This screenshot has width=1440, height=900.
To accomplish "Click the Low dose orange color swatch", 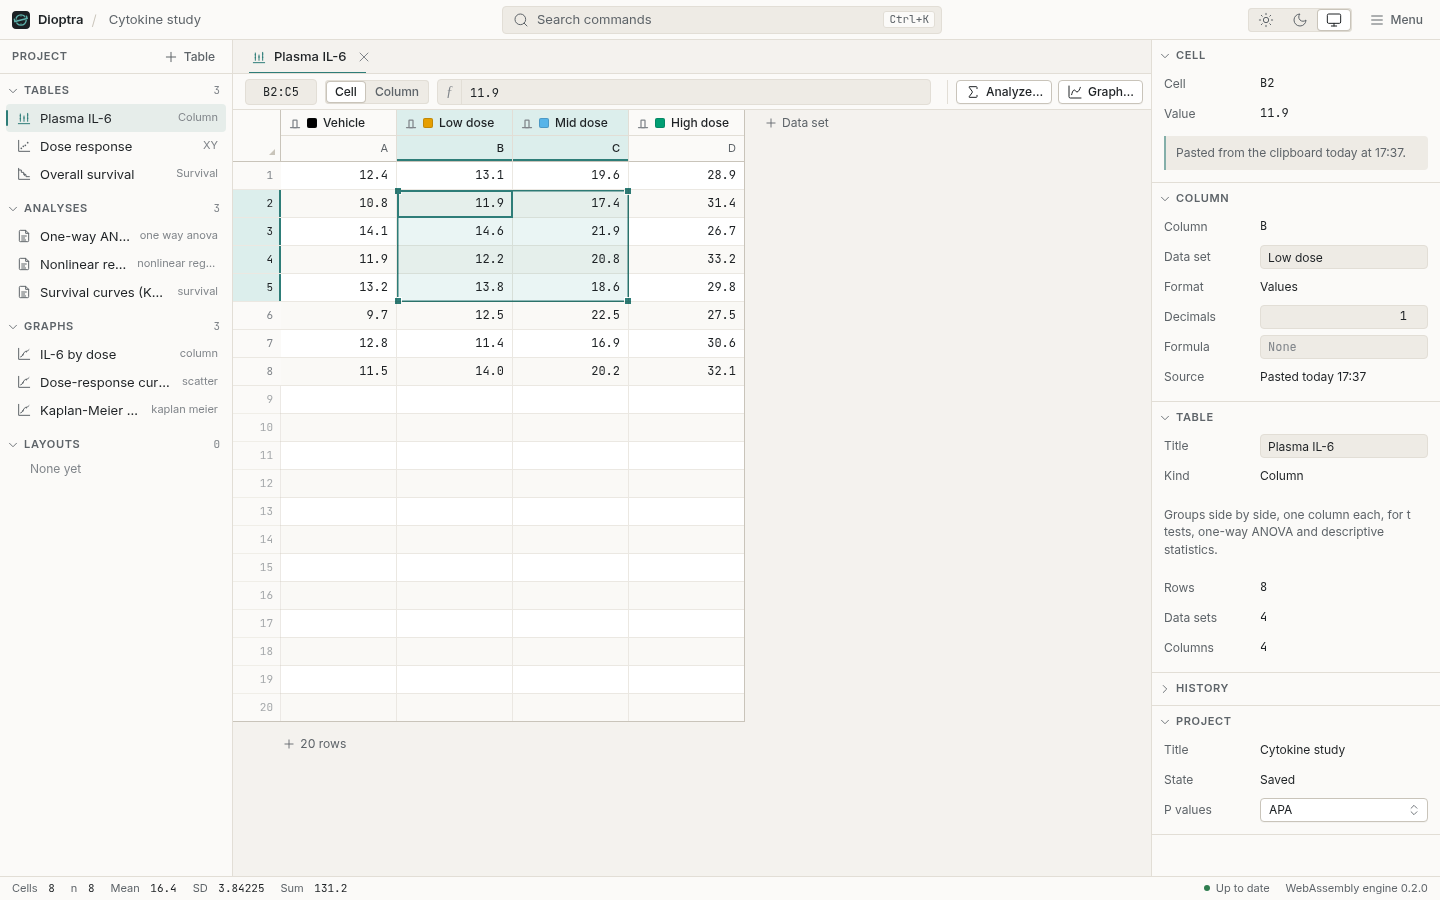I will pyautogui.click(x=428, y=123).
